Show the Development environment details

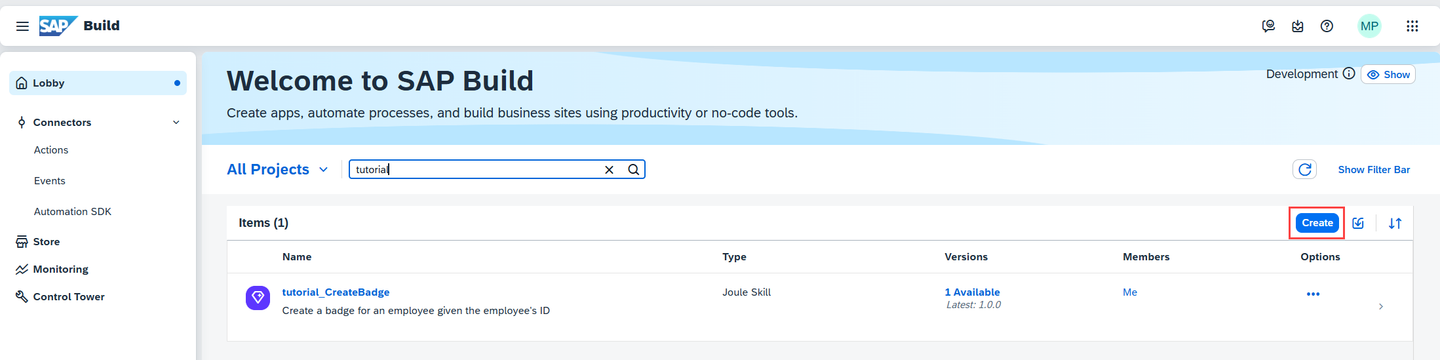tap(1388, 75)
